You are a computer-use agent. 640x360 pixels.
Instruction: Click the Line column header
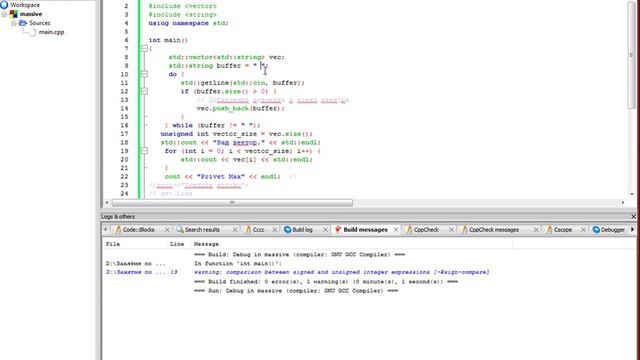pos(177,244)
